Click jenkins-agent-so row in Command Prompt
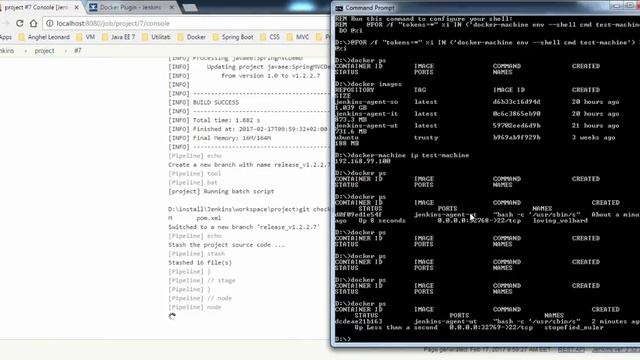Image resolution: width=640 pixels, height=360 pixels. [x=477, y=102]
